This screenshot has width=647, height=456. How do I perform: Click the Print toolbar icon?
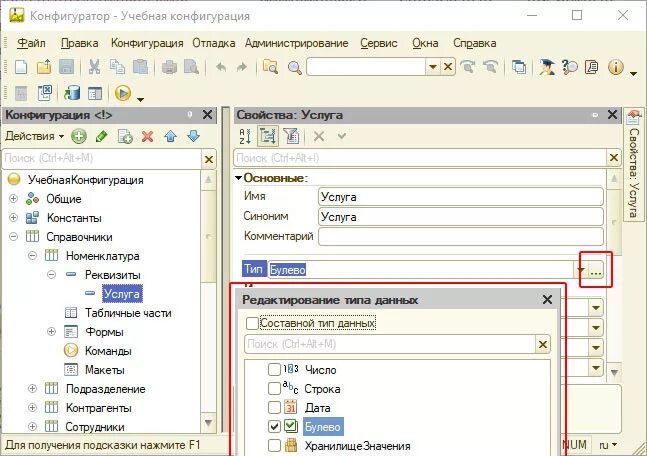point(169,66)
